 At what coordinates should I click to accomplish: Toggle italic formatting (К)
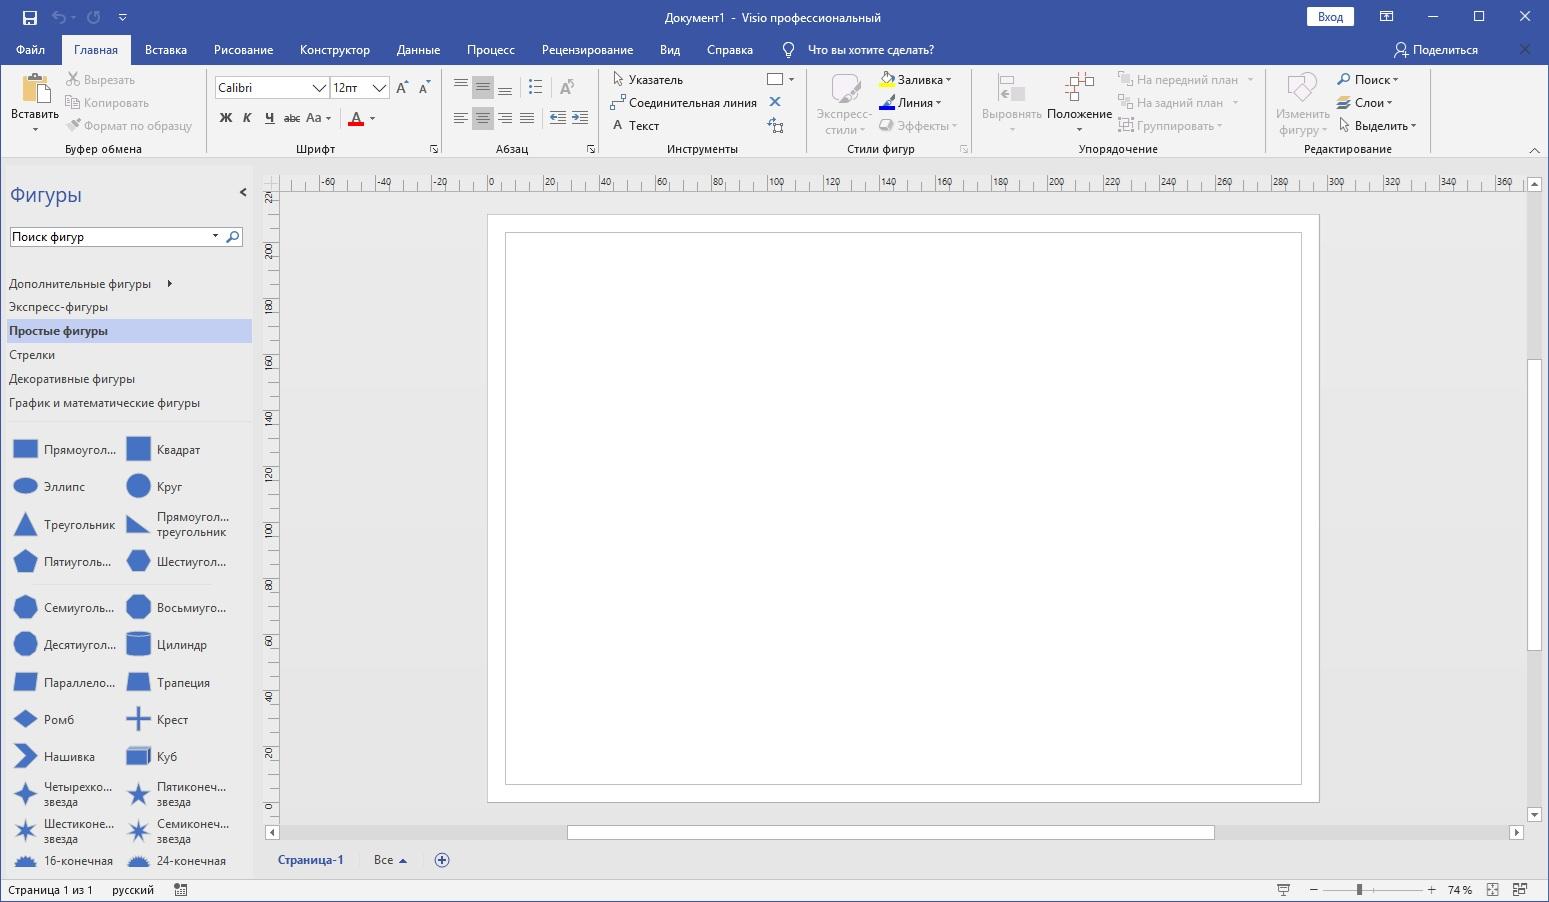click(x=247, y=118)
